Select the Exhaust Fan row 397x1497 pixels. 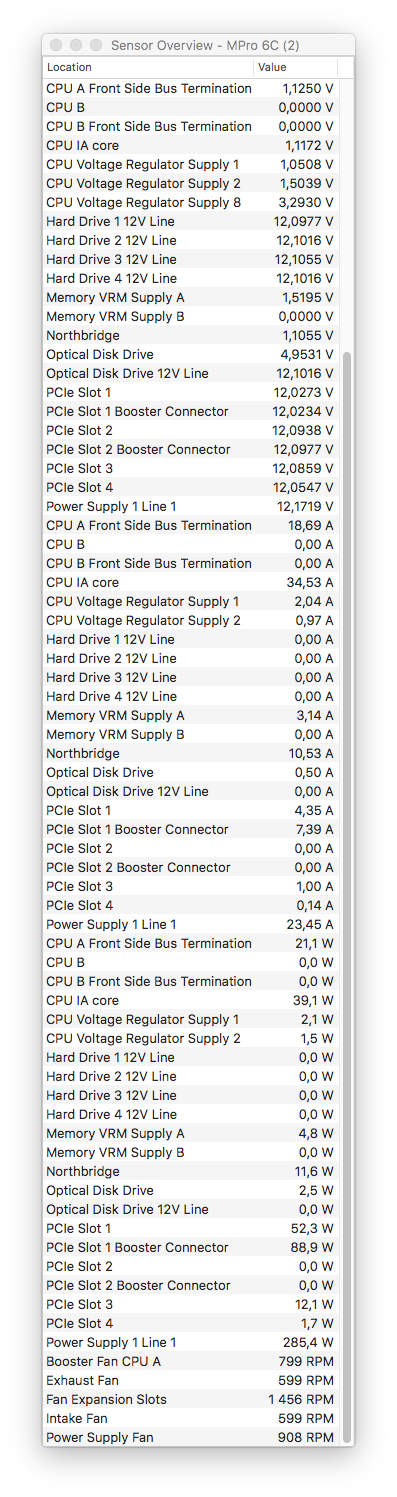click(x=190, y=1380)
